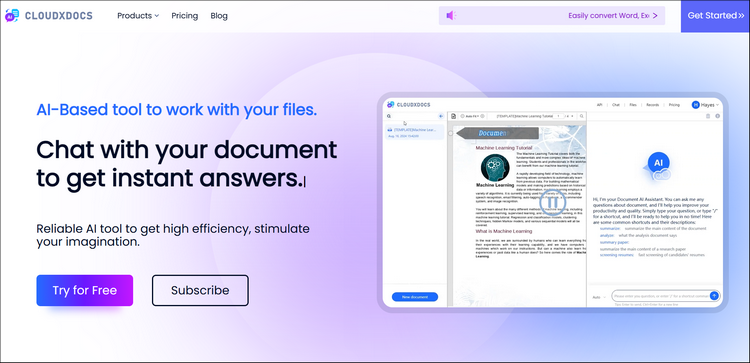
Task: Click the blue Hayes avatar circle in preview
Action: click(695, 104)
